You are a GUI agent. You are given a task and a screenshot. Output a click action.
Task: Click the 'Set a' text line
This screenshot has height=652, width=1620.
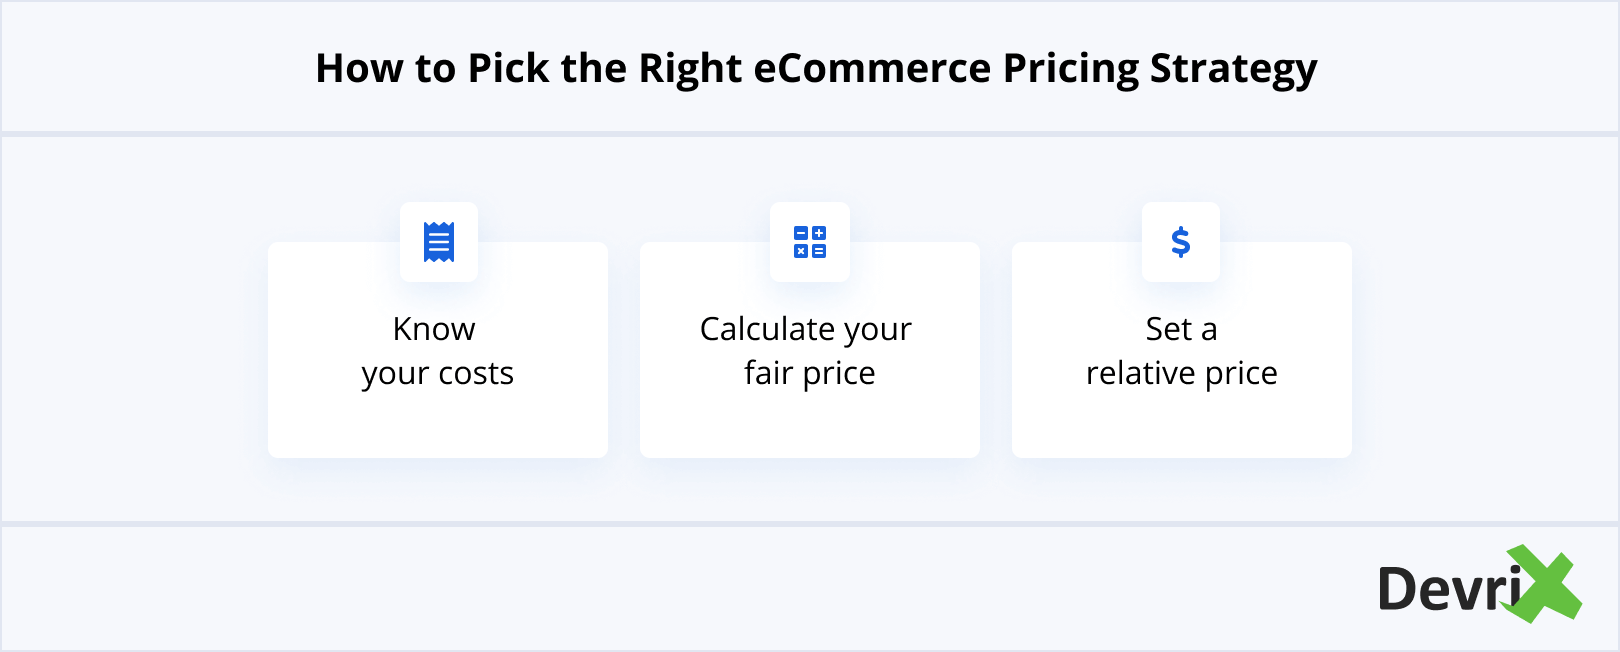1181,329
